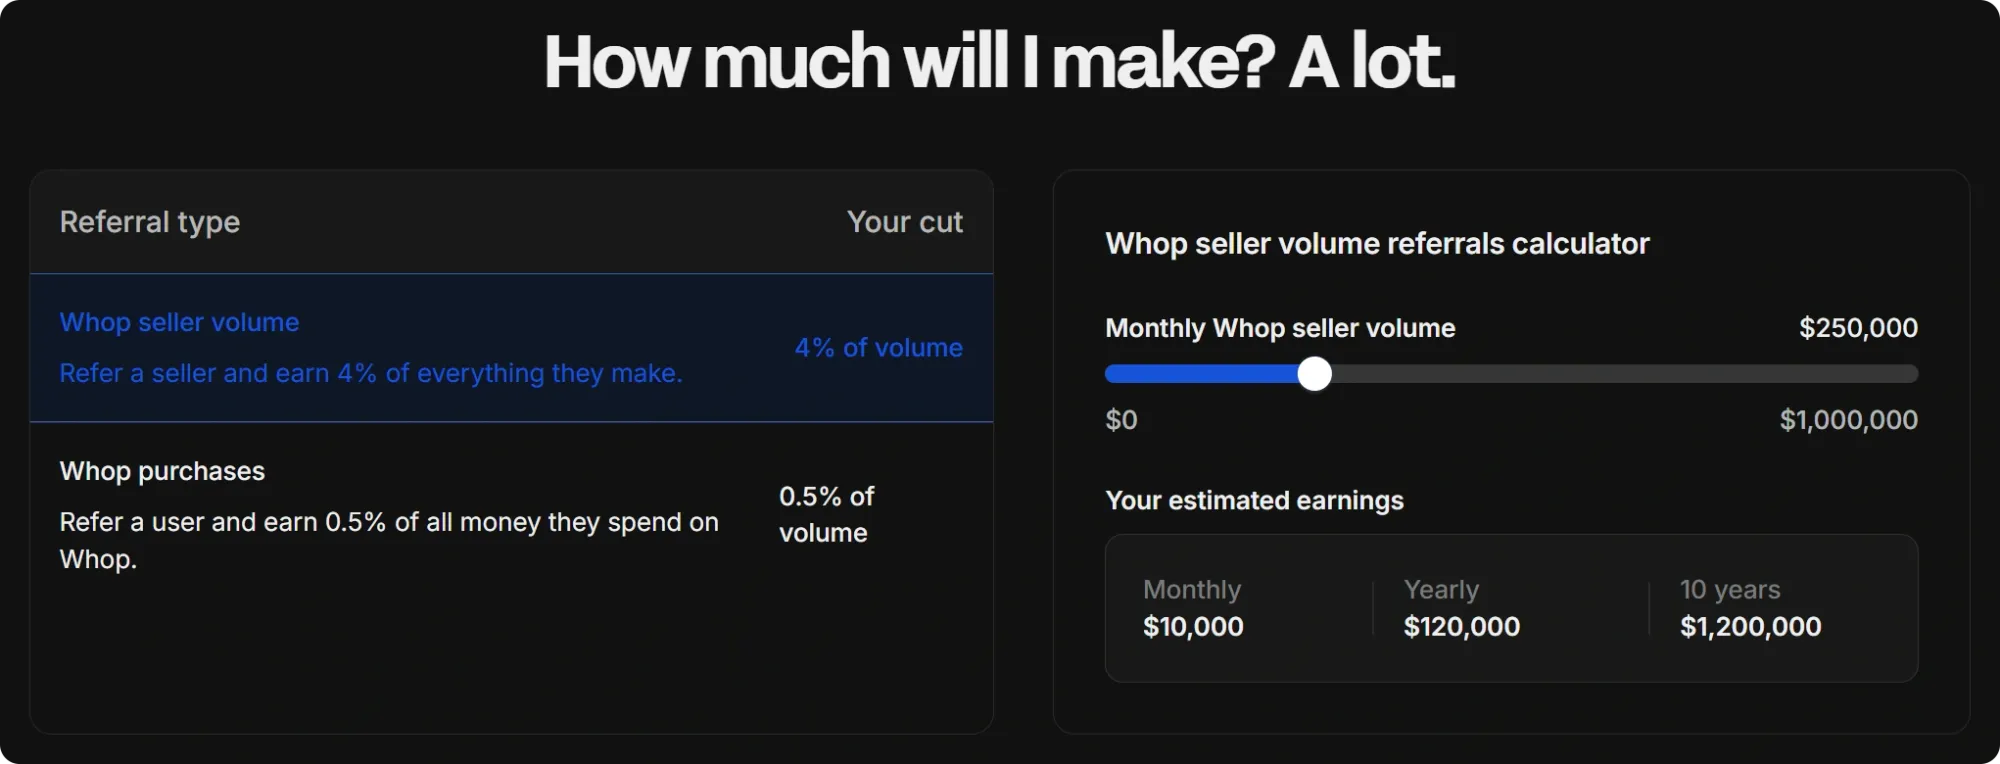Click the Yearly $120,000 earnings figure
2000x764 pixels.
(1461, 627)
